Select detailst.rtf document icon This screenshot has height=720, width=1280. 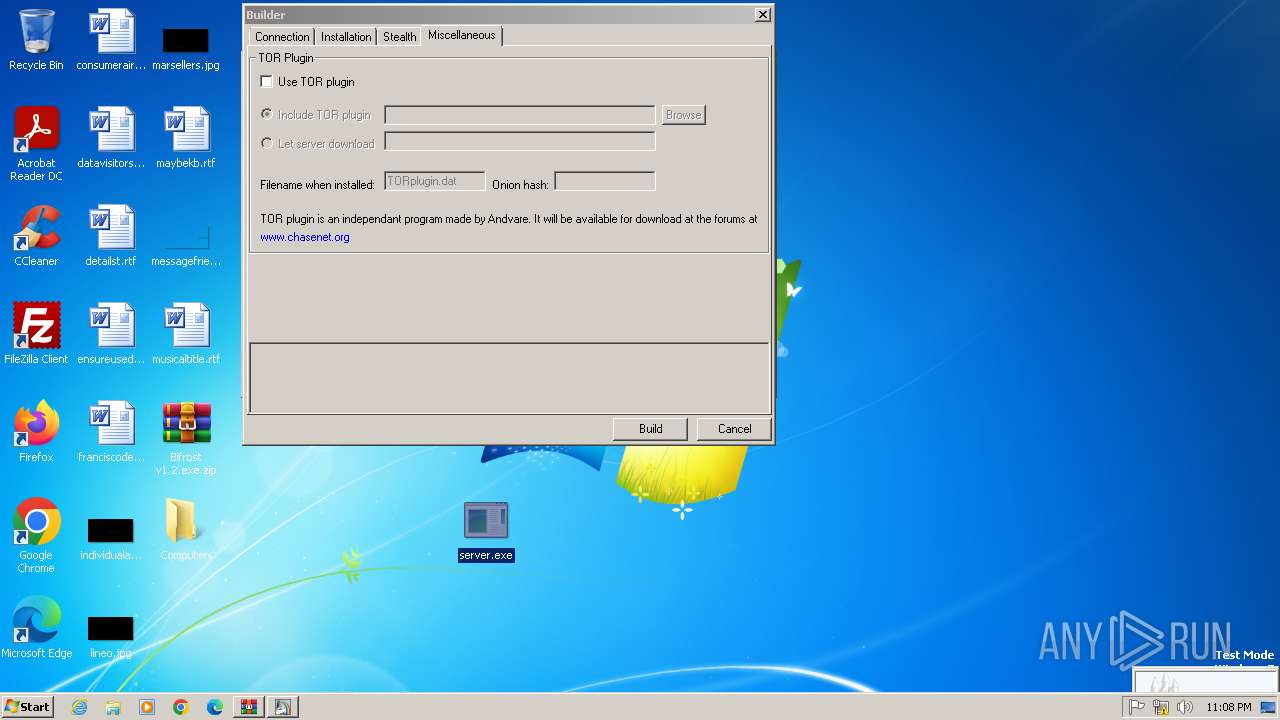[x=111, y=236]
